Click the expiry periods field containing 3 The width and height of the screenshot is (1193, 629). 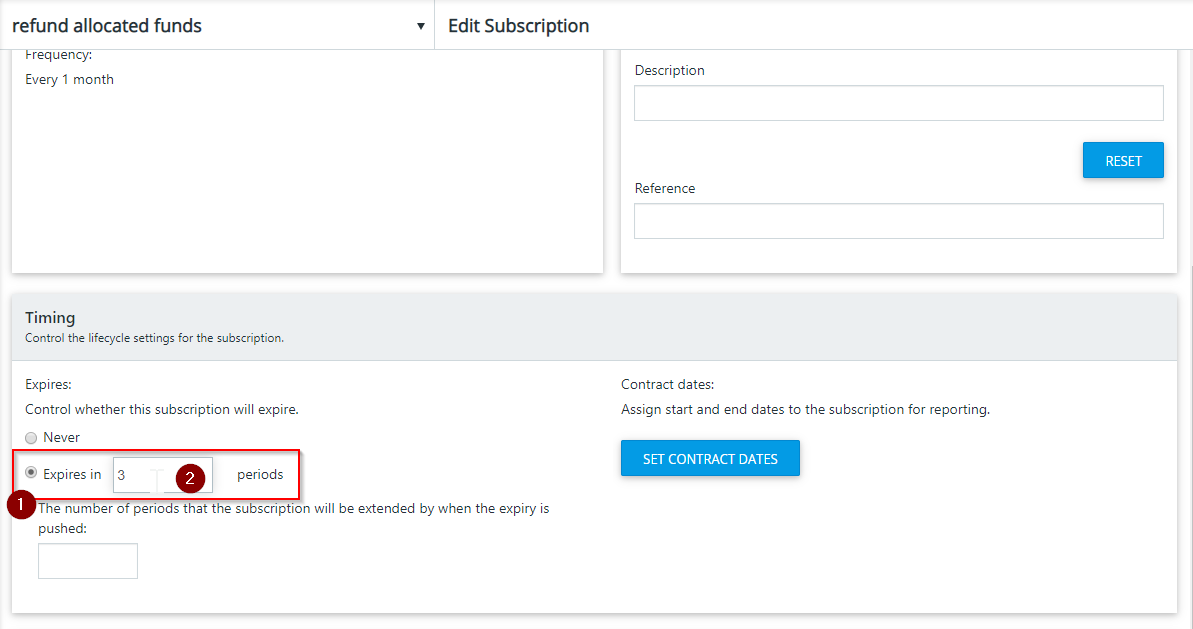point(163,475)
